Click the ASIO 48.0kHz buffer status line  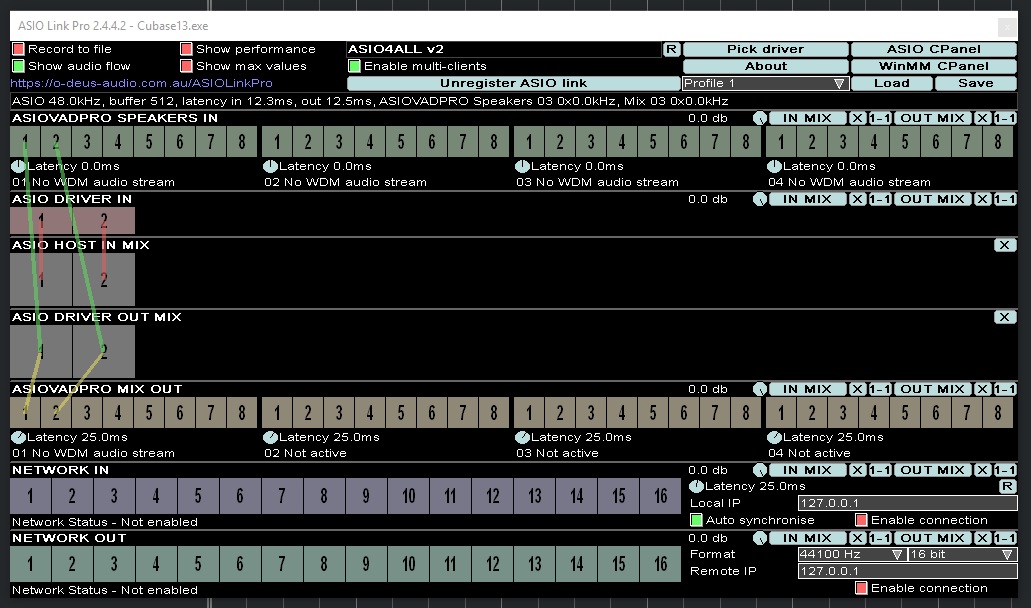[x=514, y=101]
